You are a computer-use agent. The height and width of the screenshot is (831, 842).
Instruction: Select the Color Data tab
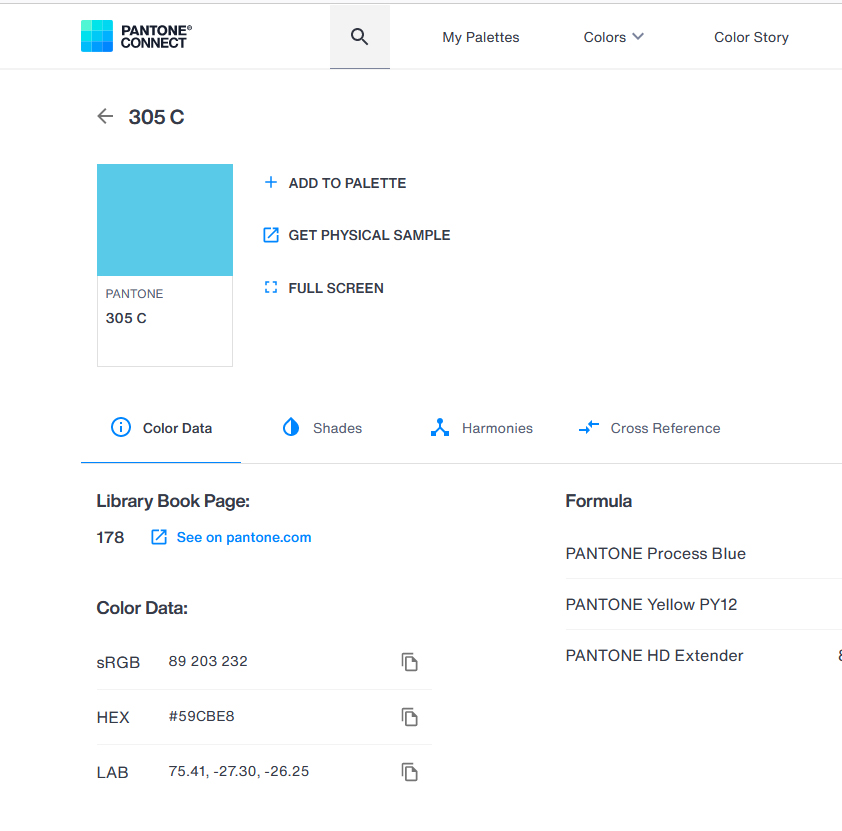(161, 428)
